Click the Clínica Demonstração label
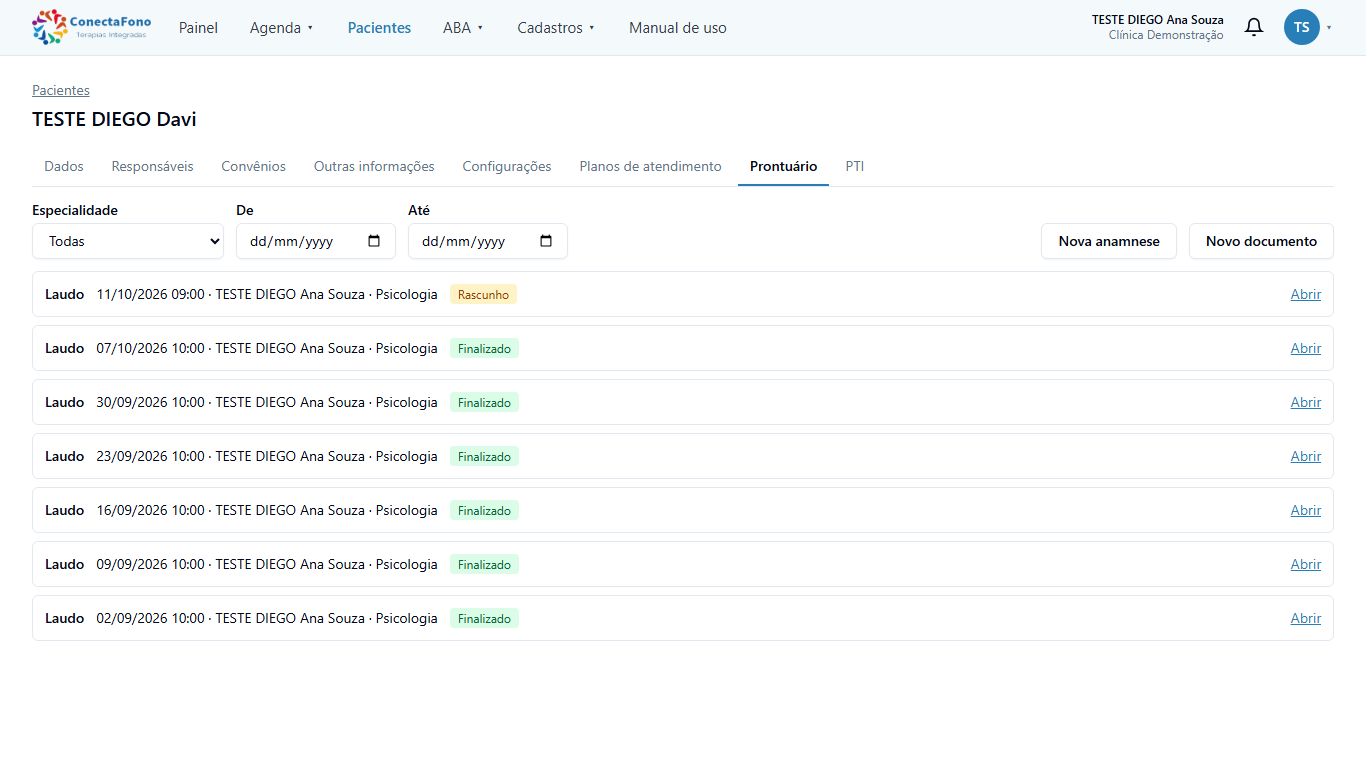This screenshot has height=768, width=1366. [1166, 35]
